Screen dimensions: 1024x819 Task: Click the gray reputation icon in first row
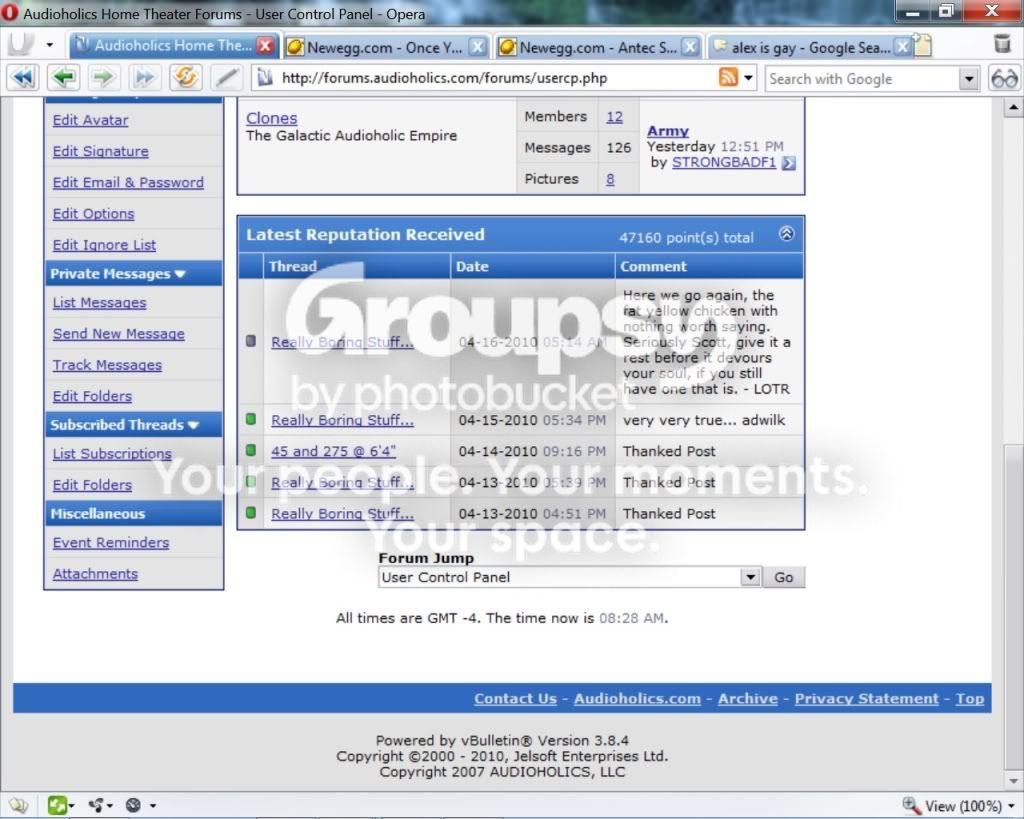coord(251,341)
